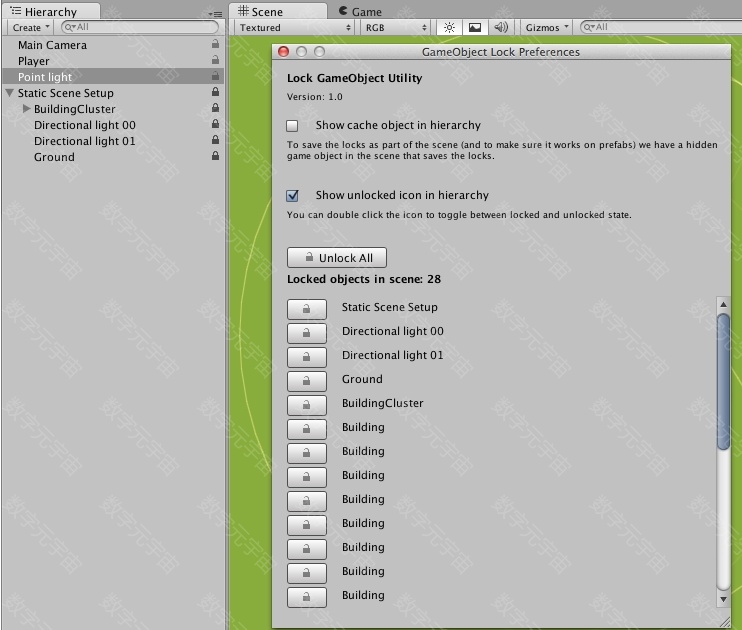This screenshot has height=630, width=742.
Task: Open Hierarchy panel options menu icon
Action: click(215, 14)
